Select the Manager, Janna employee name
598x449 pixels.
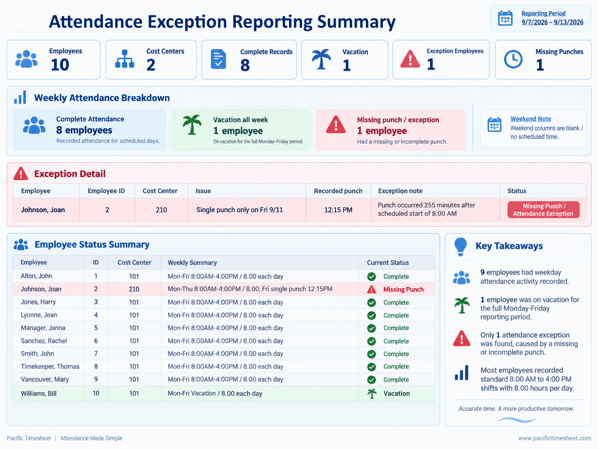43,328
